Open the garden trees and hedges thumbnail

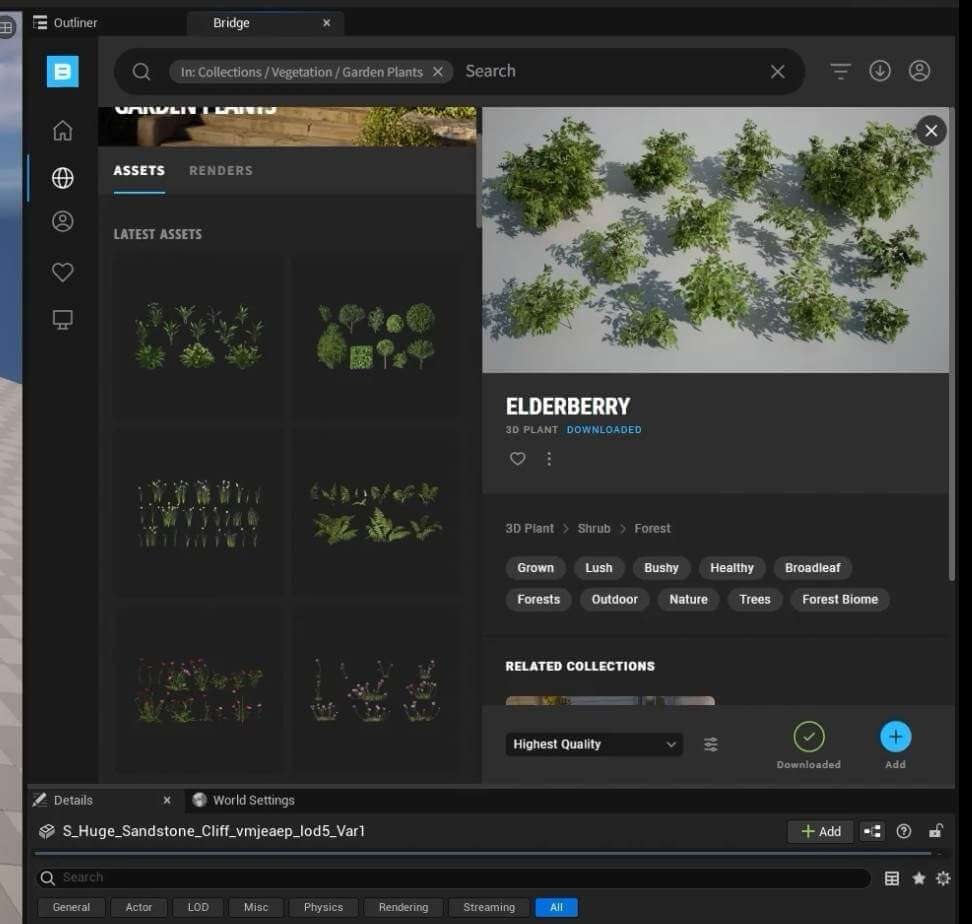coord(376,337)
